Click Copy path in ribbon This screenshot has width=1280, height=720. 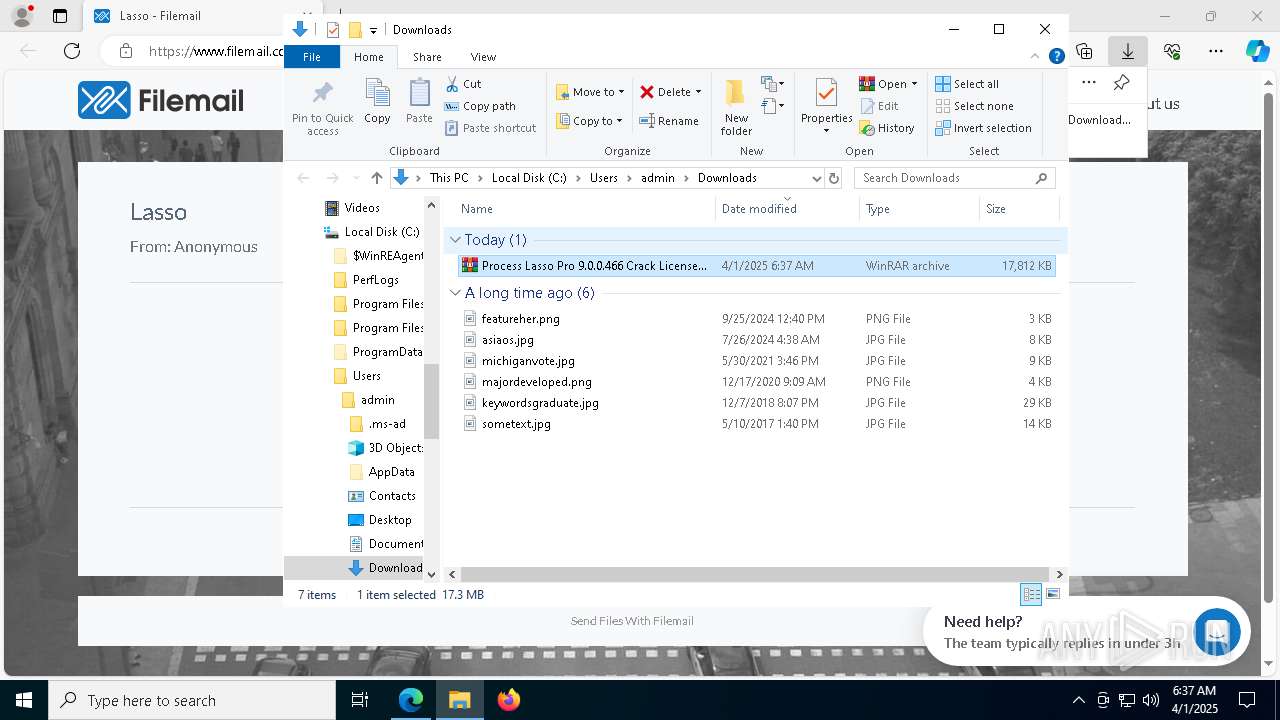point(480,106)
